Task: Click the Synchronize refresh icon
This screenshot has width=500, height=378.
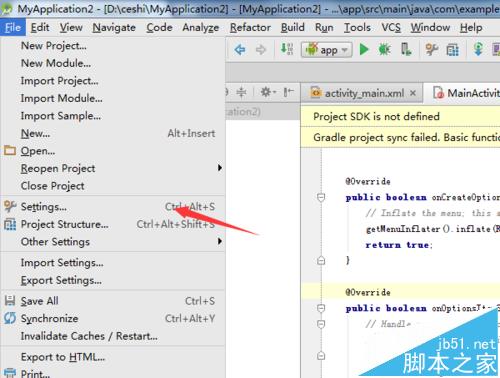Action: pyautogui.click(x=10, y=318)
